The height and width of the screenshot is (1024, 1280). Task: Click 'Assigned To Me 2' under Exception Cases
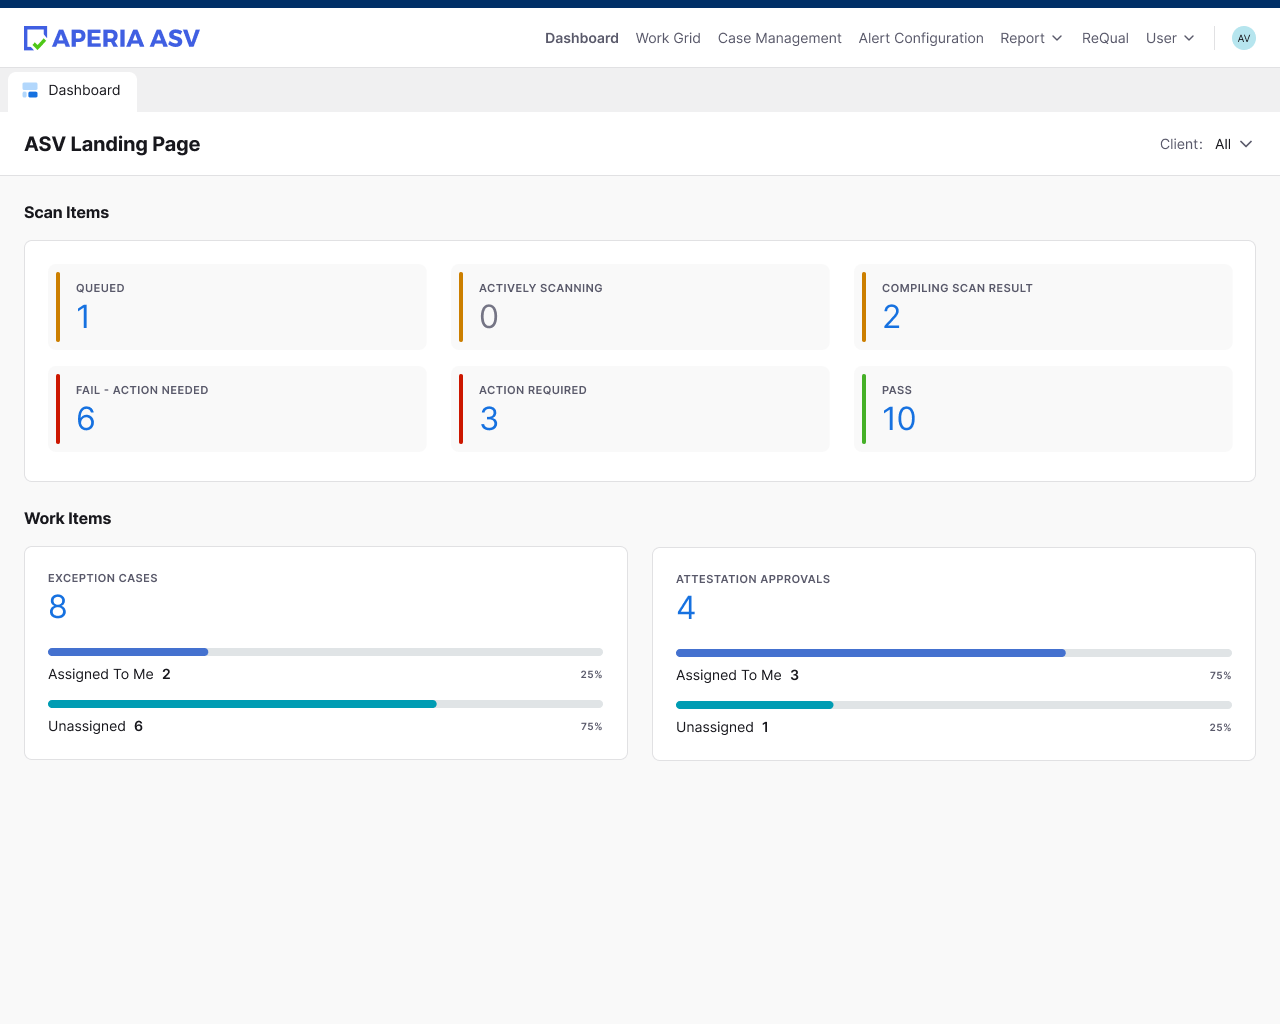[110, 674]
